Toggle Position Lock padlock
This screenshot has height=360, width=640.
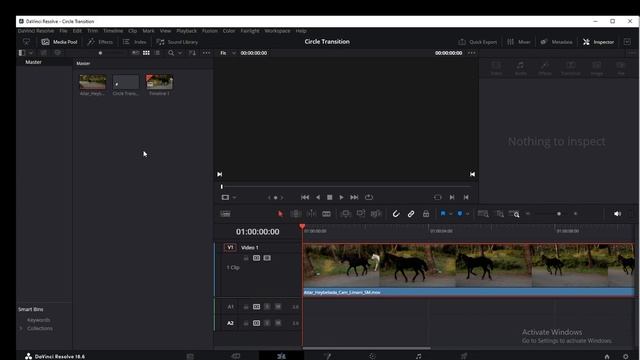426,213
